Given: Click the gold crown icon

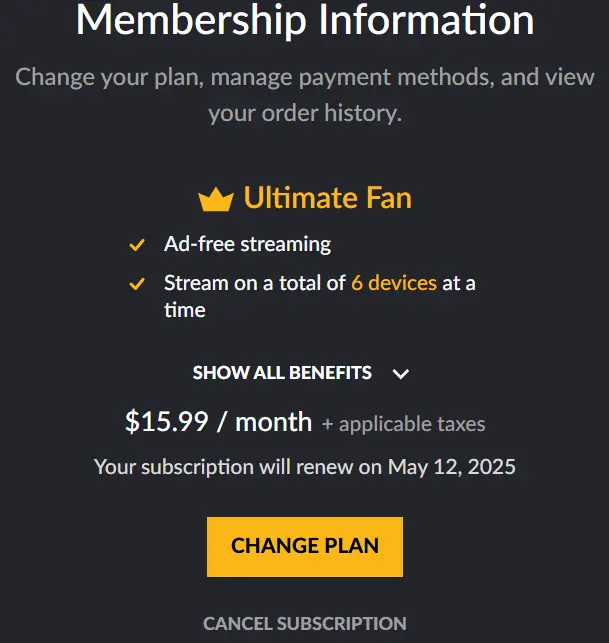Looking at the screenshot, I should (x=216, y=199).
